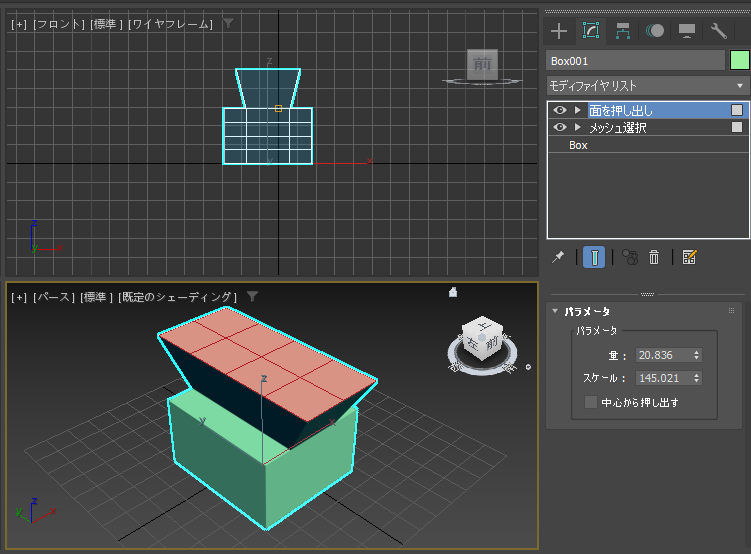This screenshot has height=554, width=751.
Task: Open the モディファイヤリスト dropdown
Action: [647, 86]
